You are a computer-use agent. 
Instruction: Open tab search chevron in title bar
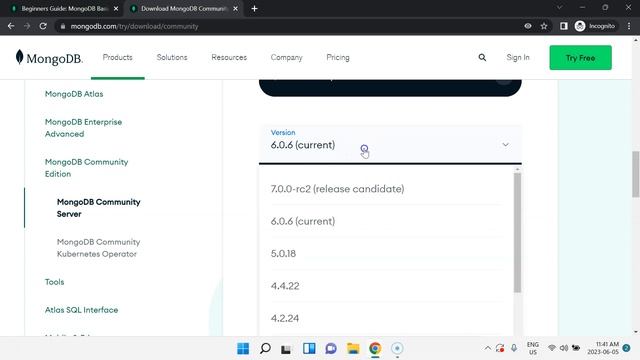[x=560, y=8]
